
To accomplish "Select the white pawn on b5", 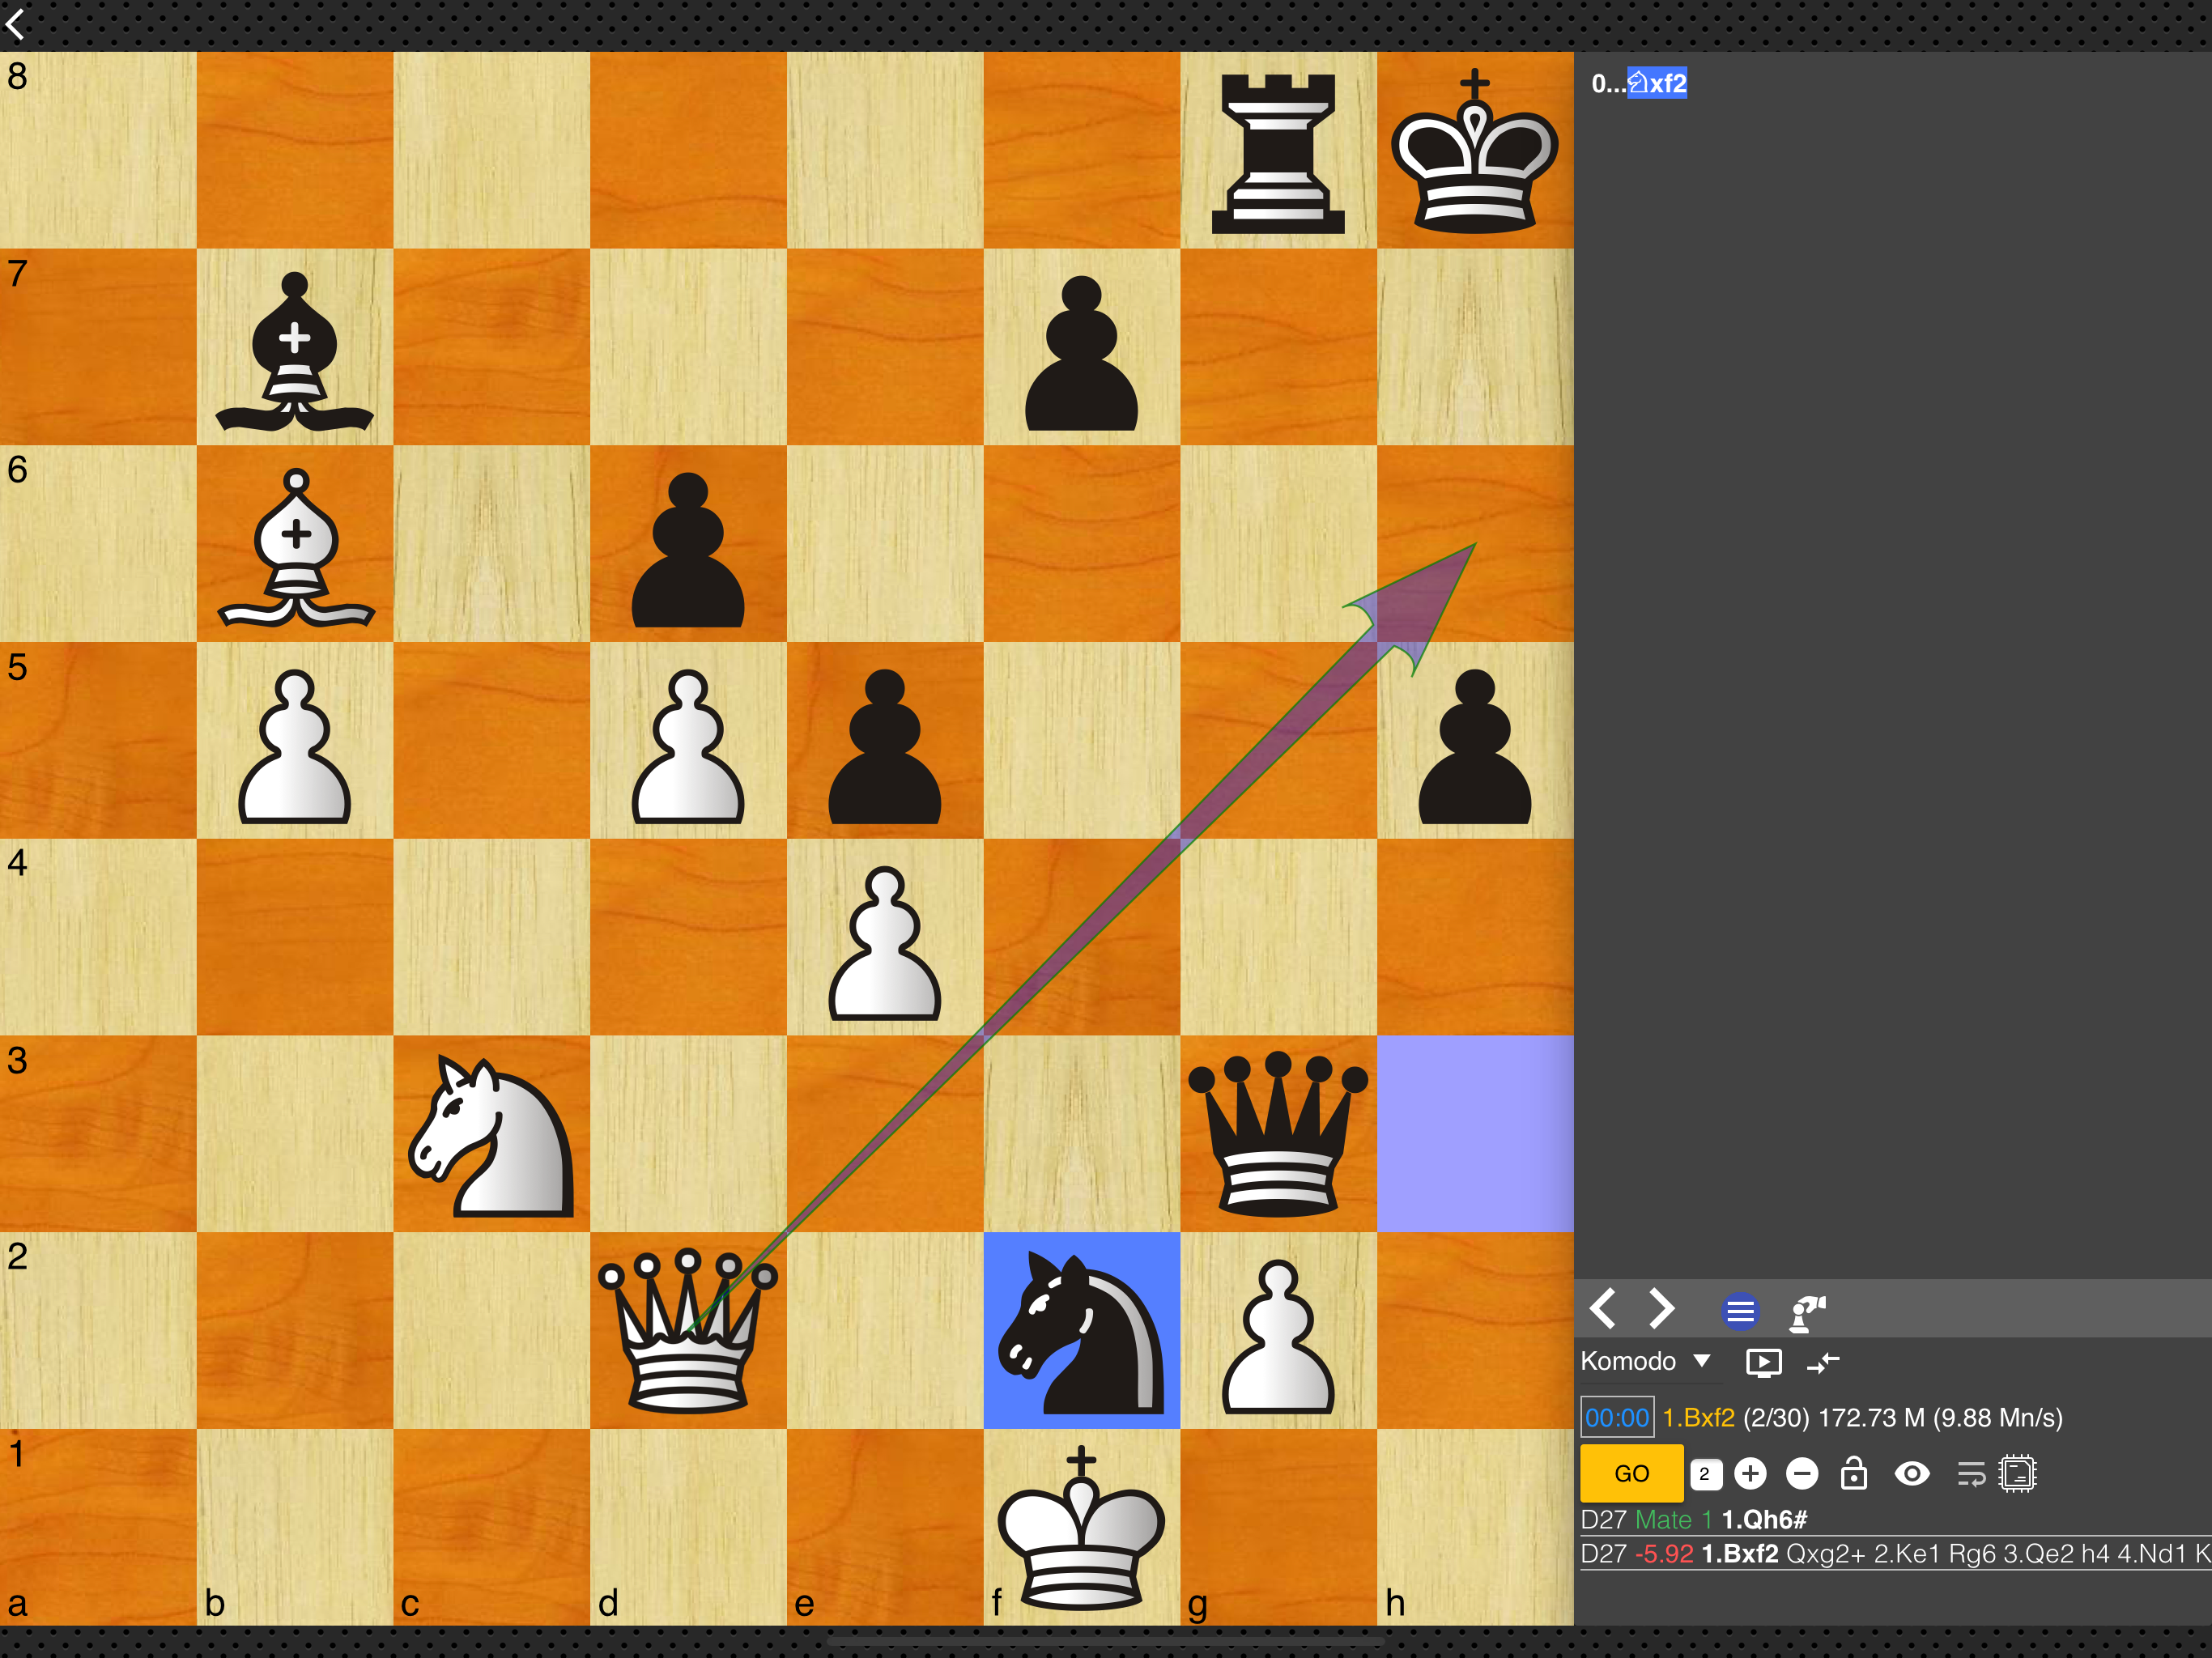I will [294, 746].
